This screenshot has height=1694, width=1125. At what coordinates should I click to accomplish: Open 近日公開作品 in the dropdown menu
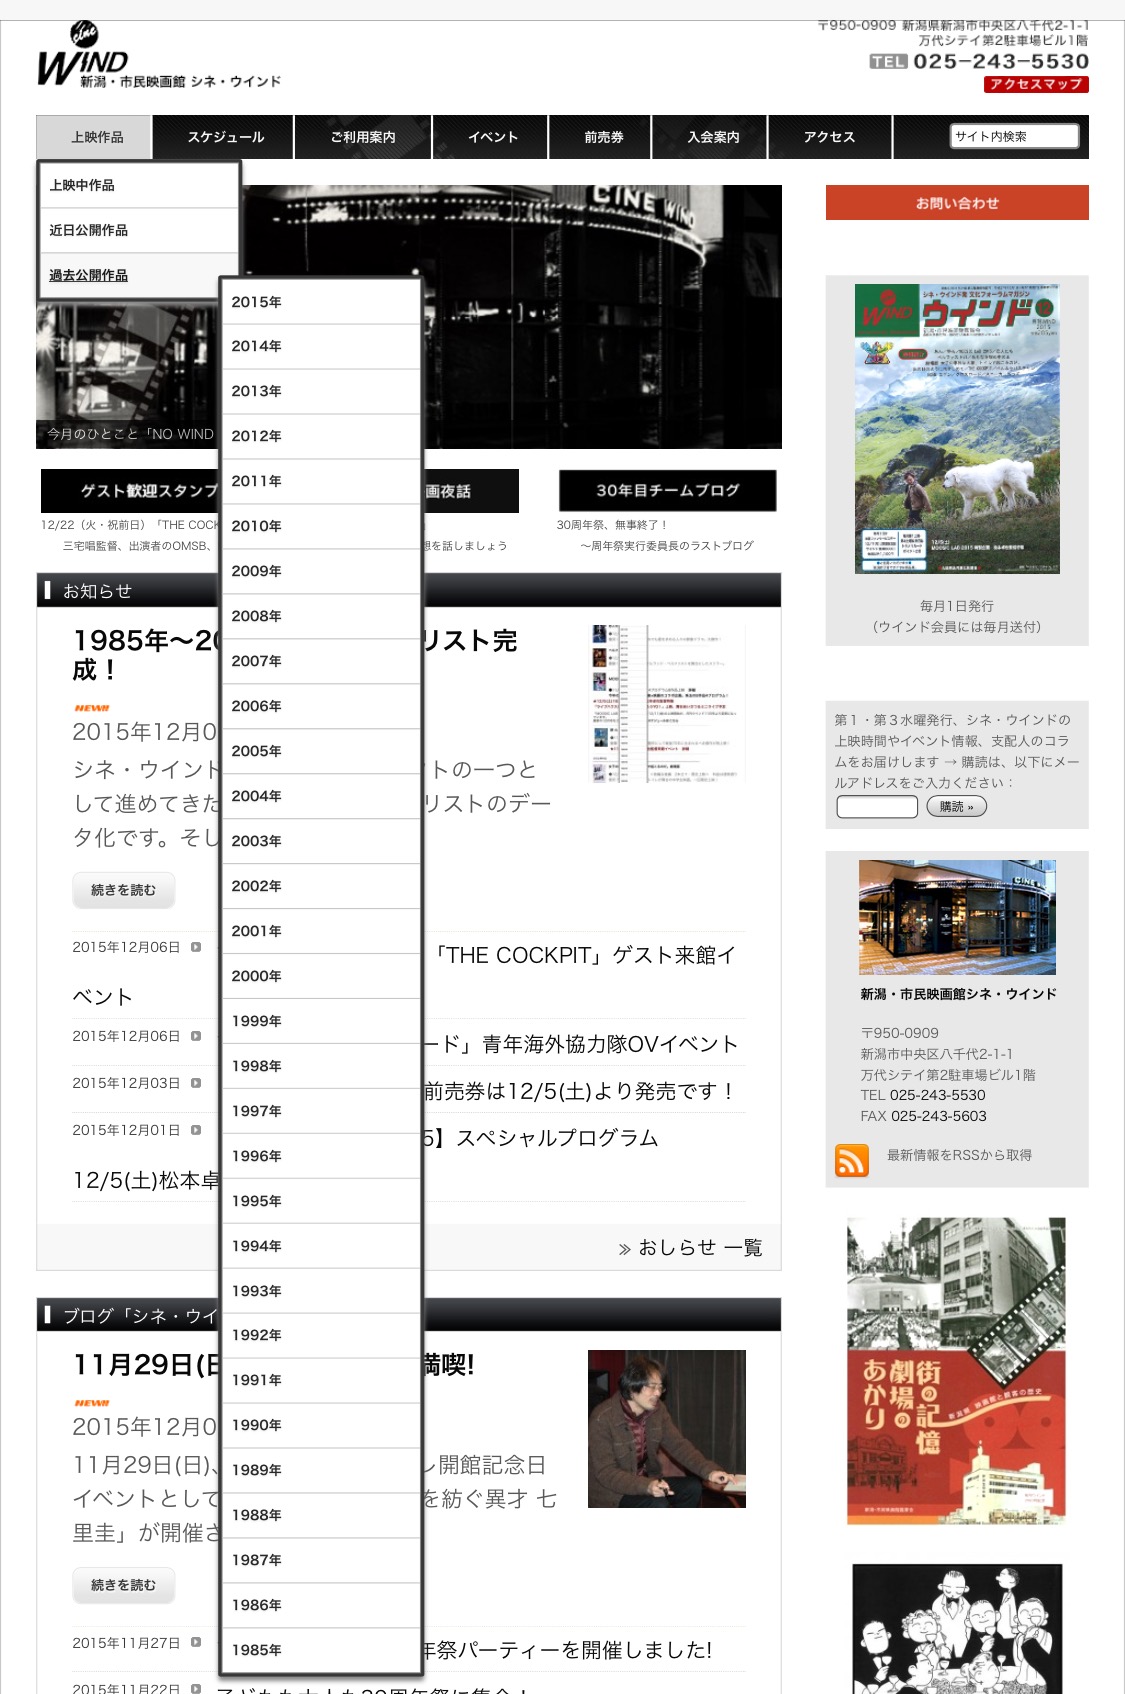tap(138, 231)
